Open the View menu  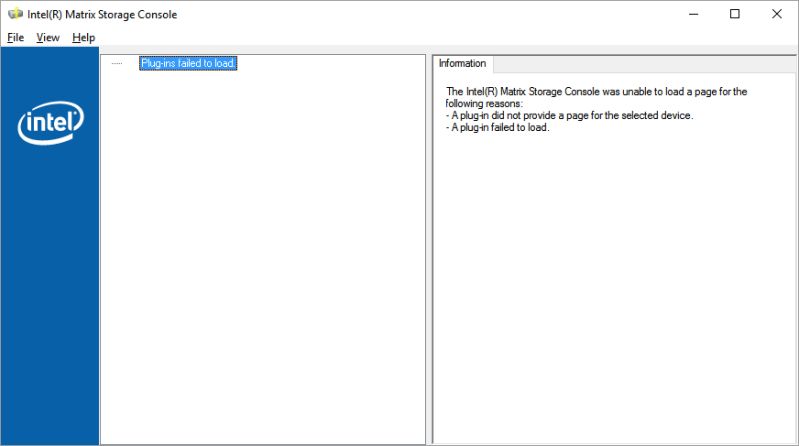[48, 38]
